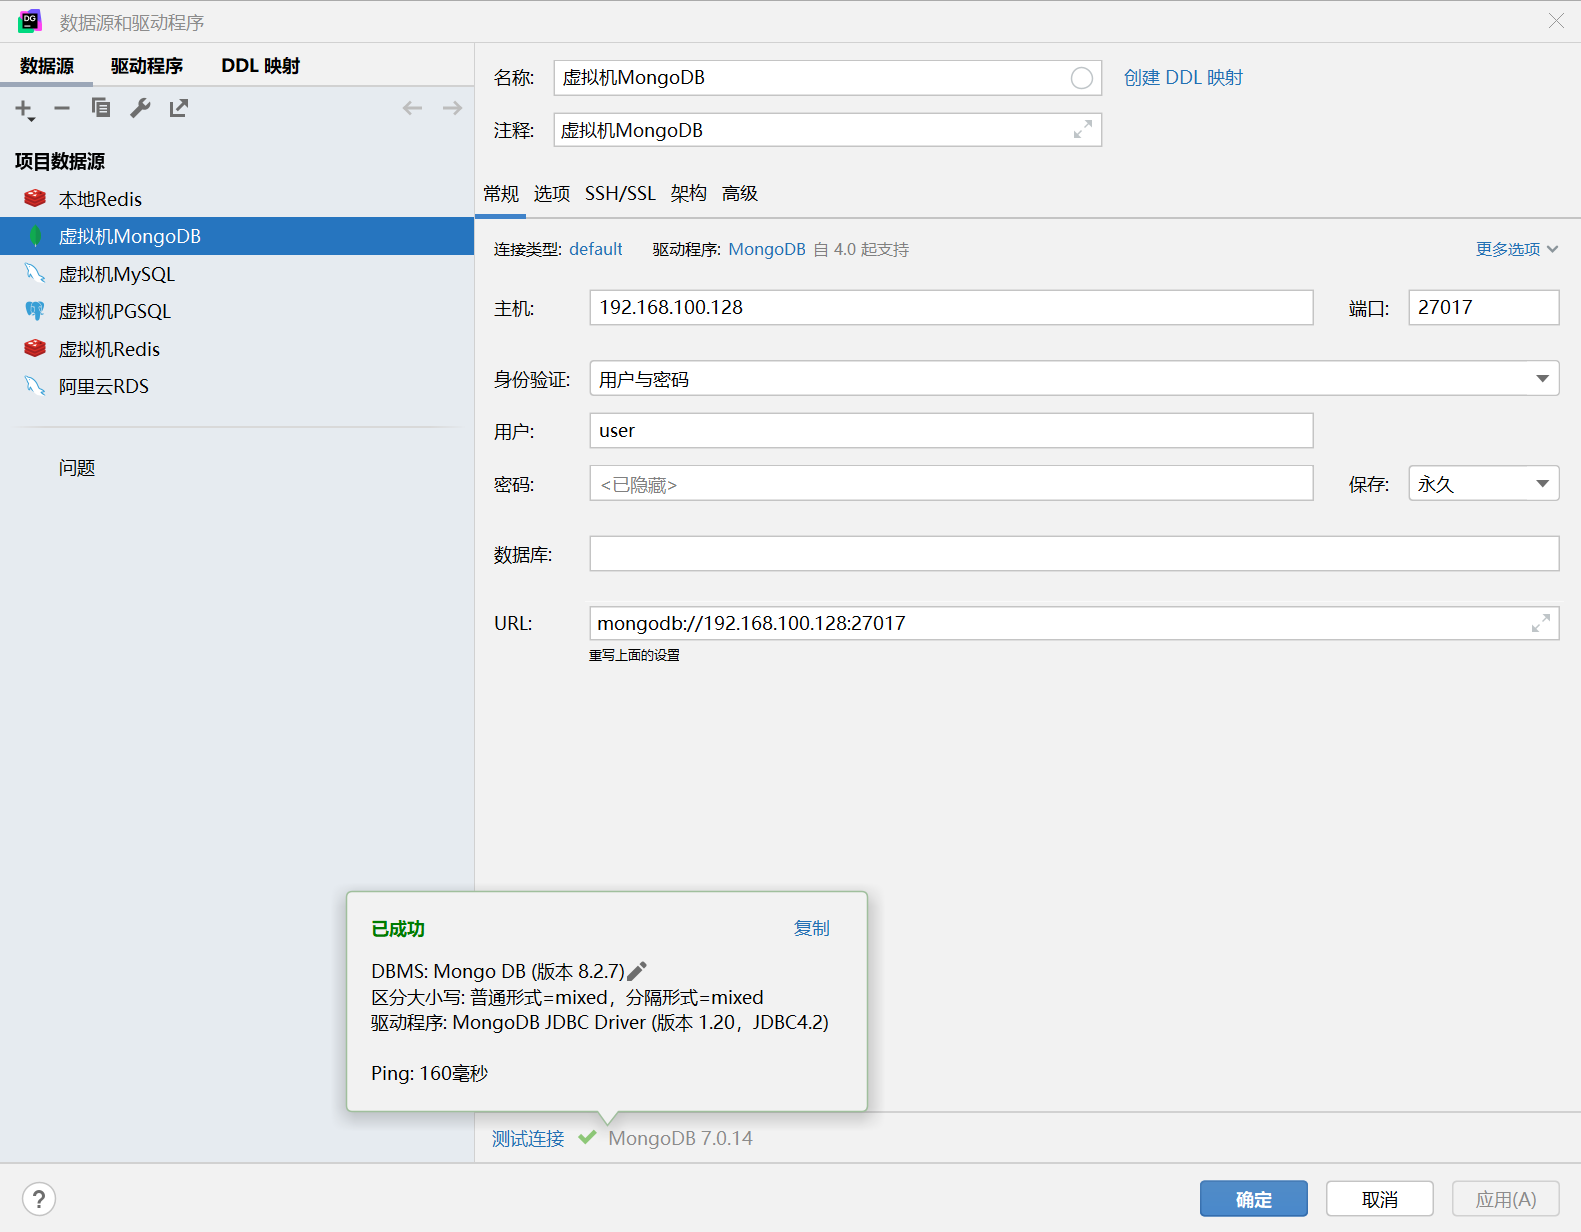
Task: Click the Ping: 160毫秒 text in popup
Action: [429, 1073]
